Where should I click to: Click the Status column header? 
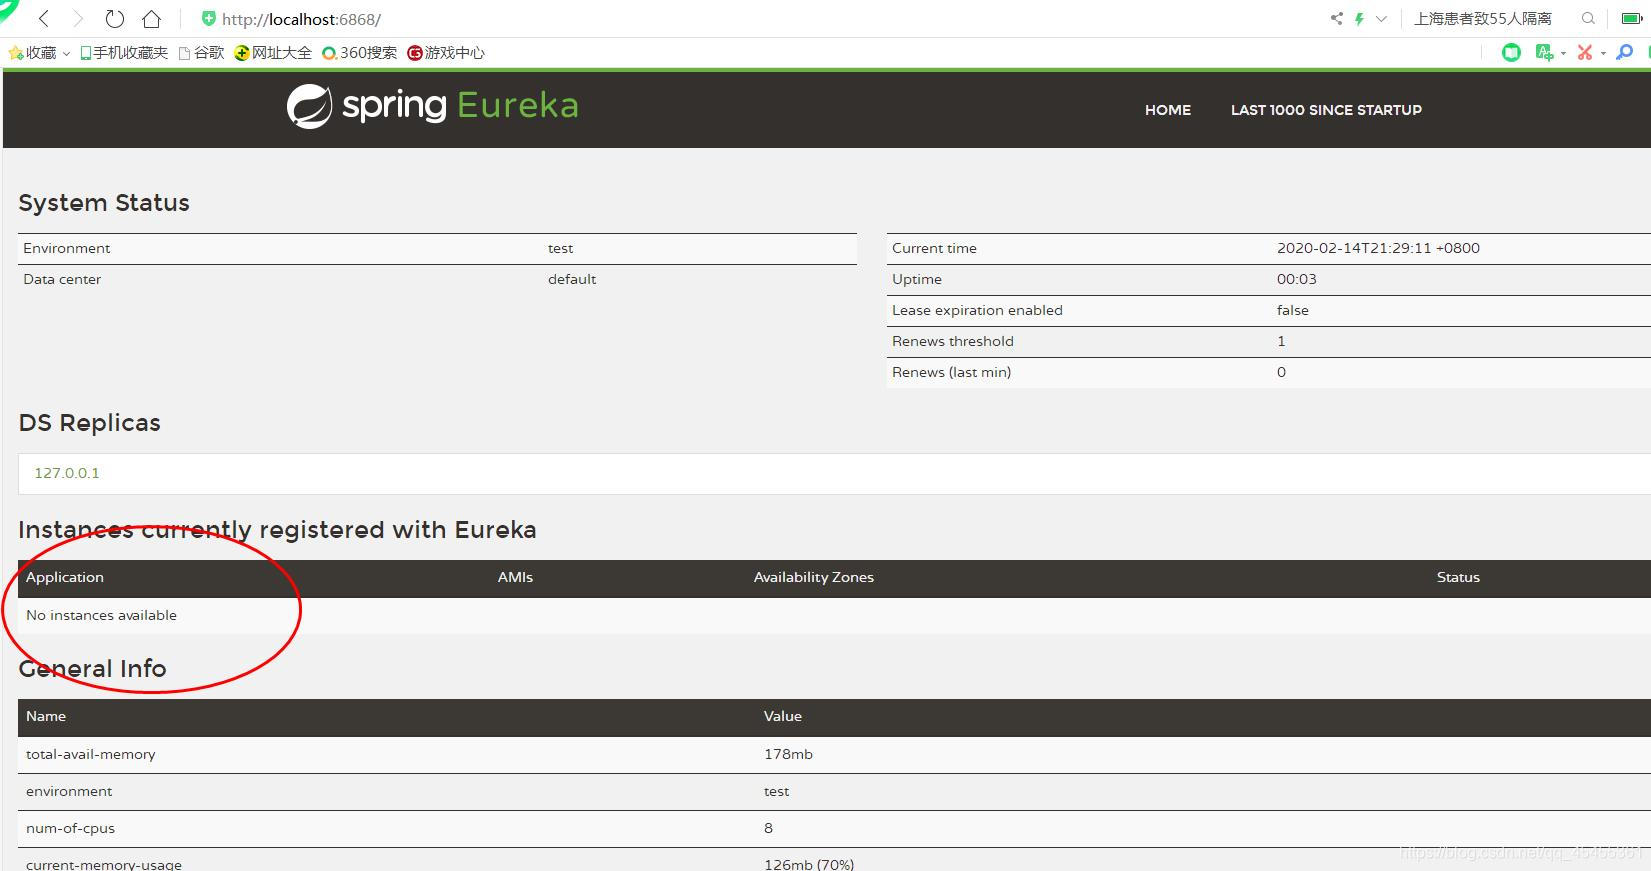pyautogui.click(x=1458, y=577)
